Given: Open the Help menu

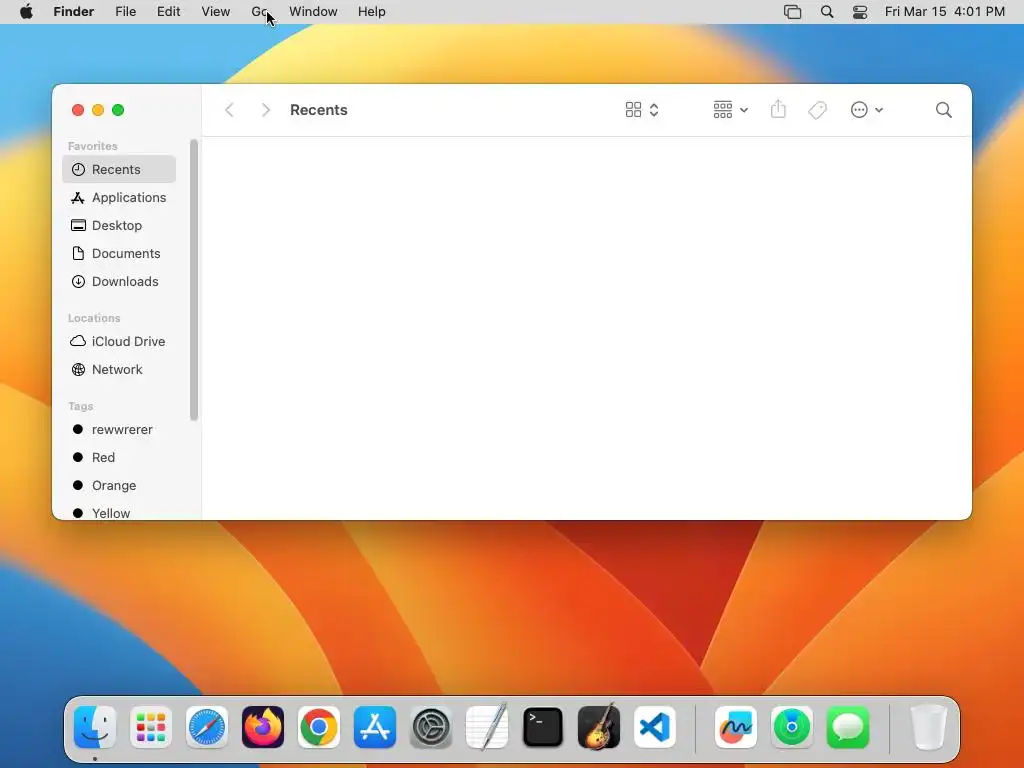Looking at the screenshot, I should pyautogui.click(x=372, y=12).
